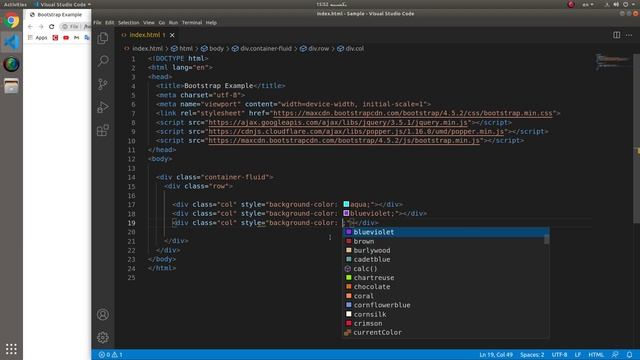This screenshot has height=360, width=640.
Task: Open the Source Control view
Action: tap(103, 84)
